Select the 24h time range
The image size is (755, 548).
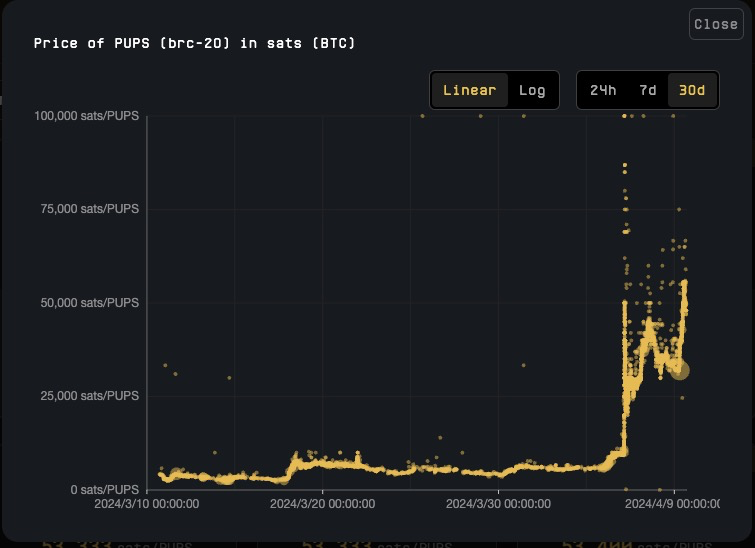tap(603, 90)
